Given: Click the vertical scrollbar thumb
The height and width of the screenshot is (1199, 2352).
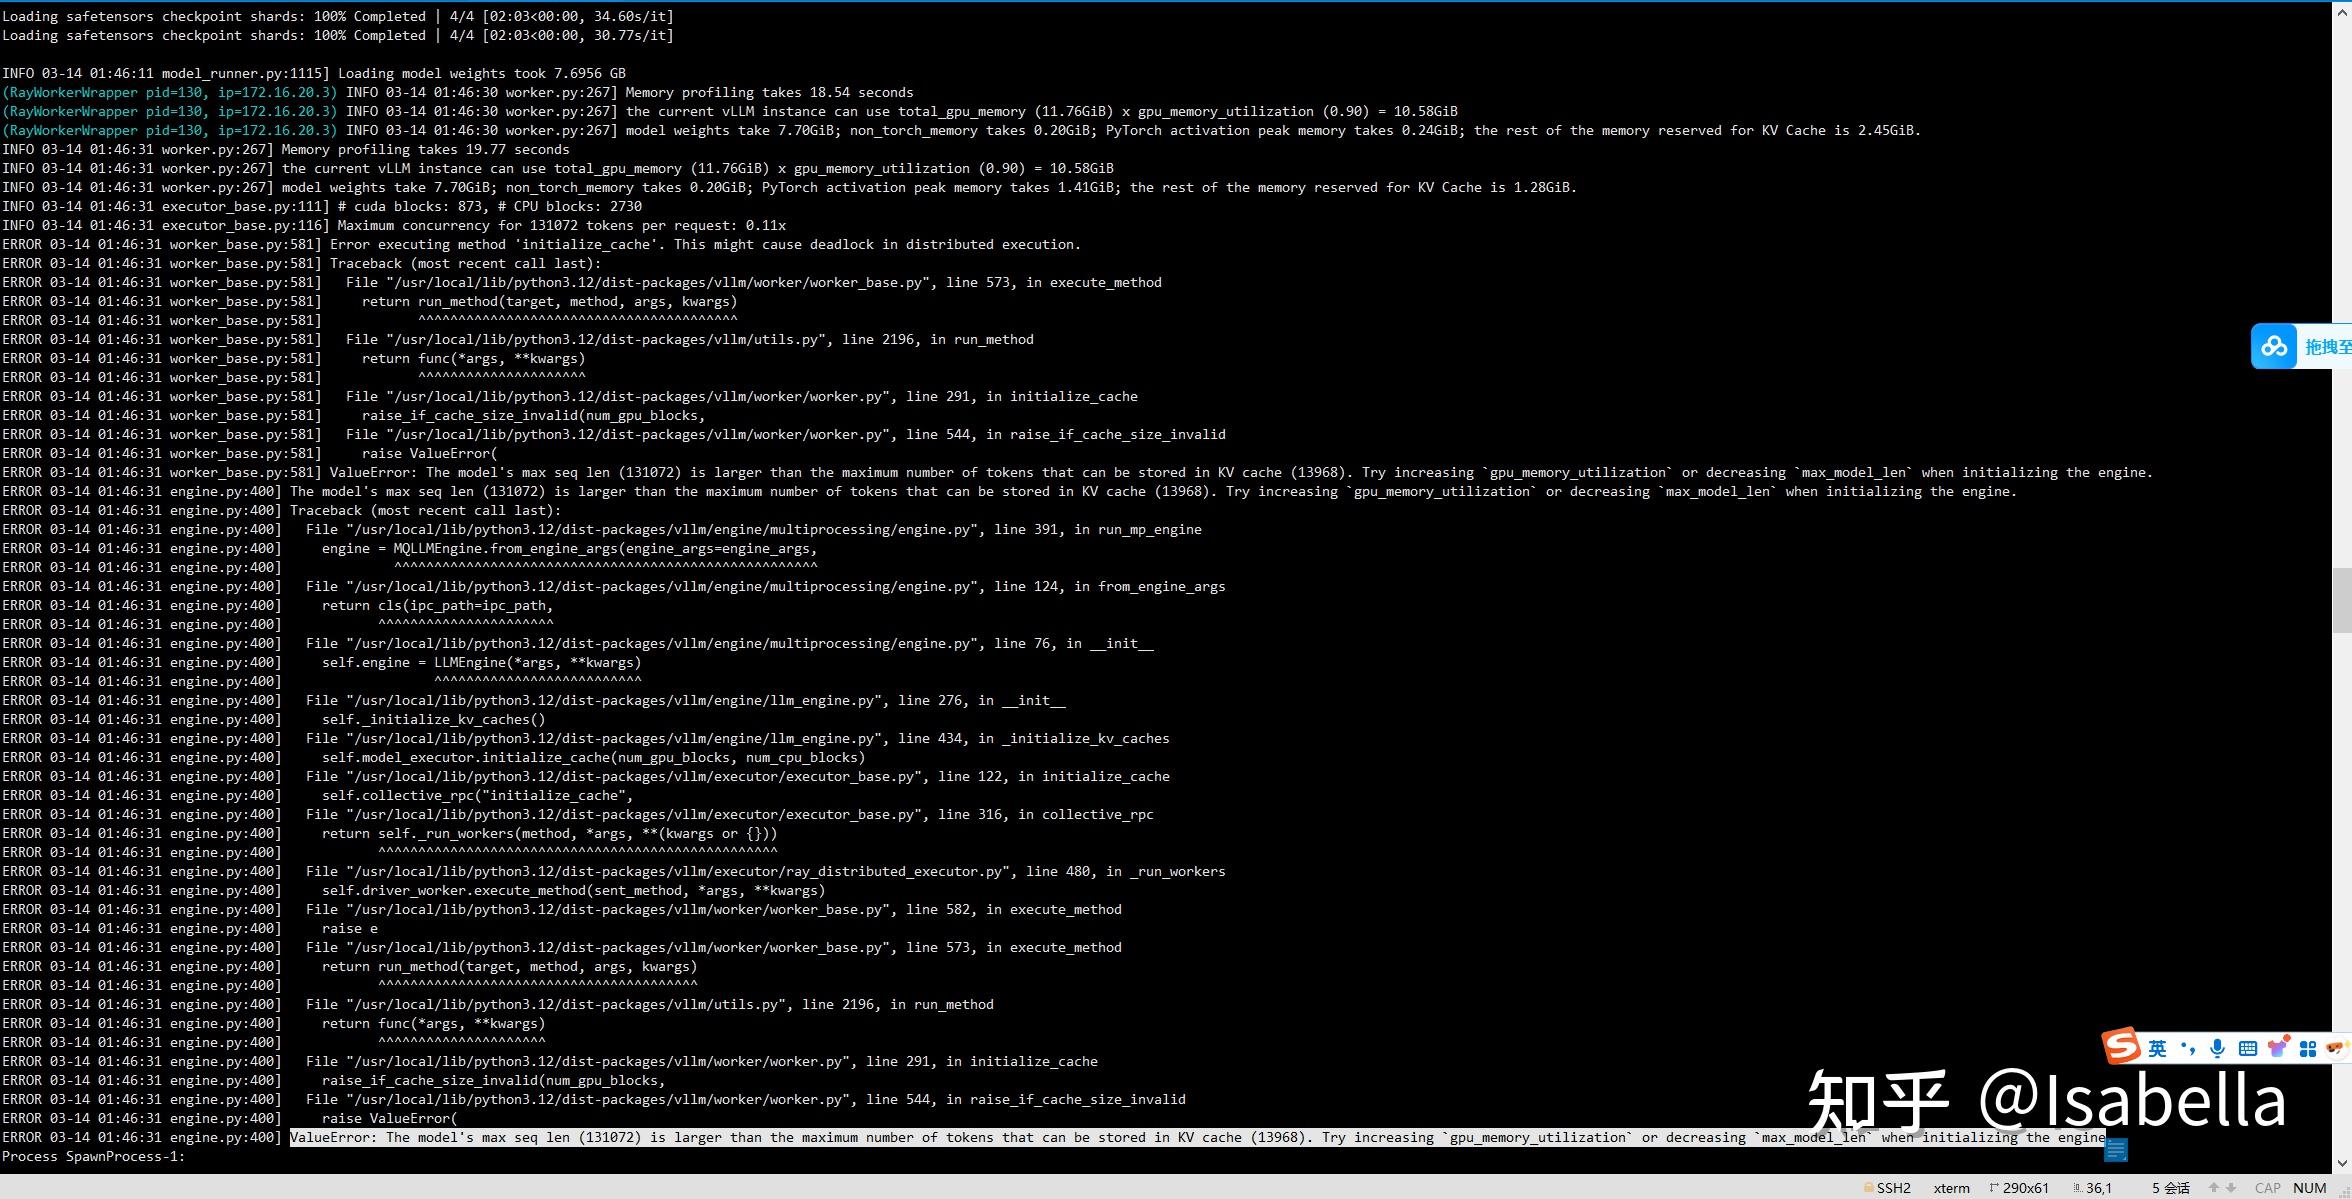Looking at the screenshot, I should 2342,600.
